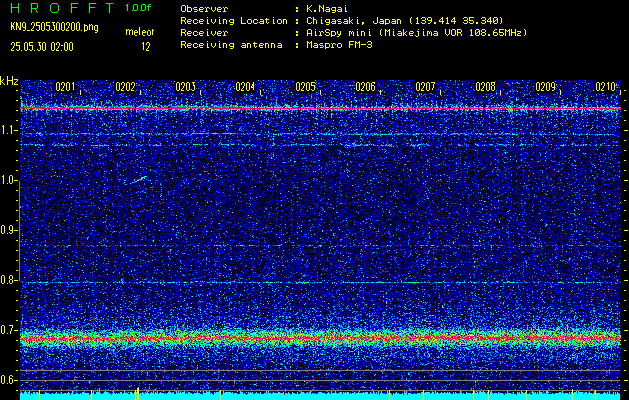
Task: Select the 0201 time marker
Action: (x=65, y=87)
